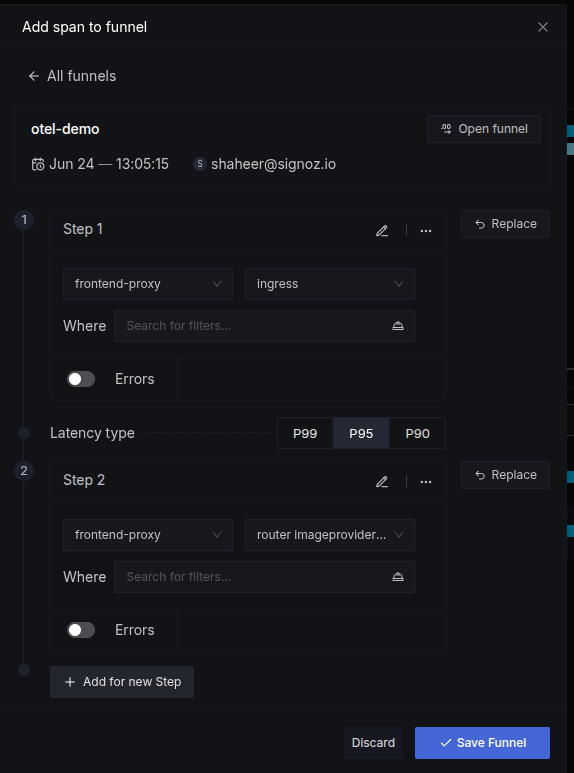Focus the Step 2 Where filter search field

click(x=264, y=577)
